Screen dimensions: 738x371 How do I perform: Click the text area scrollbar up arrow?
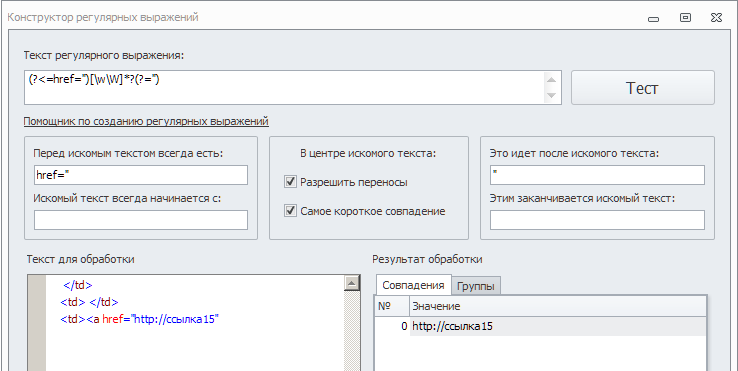click(x=352, y=283)
